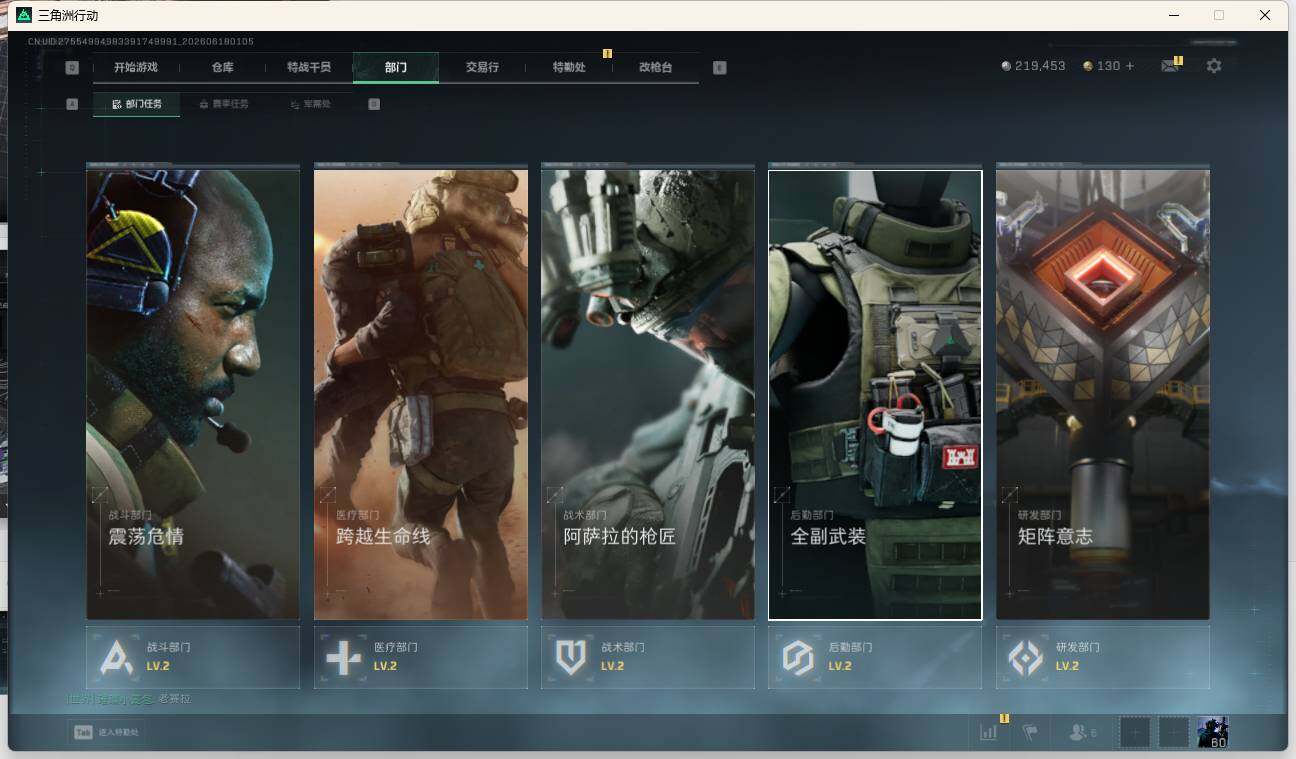The height and width of the screenshot is (759, 1296).
Task: Open the settings gear icon
Action: (x=1214, y=66)
